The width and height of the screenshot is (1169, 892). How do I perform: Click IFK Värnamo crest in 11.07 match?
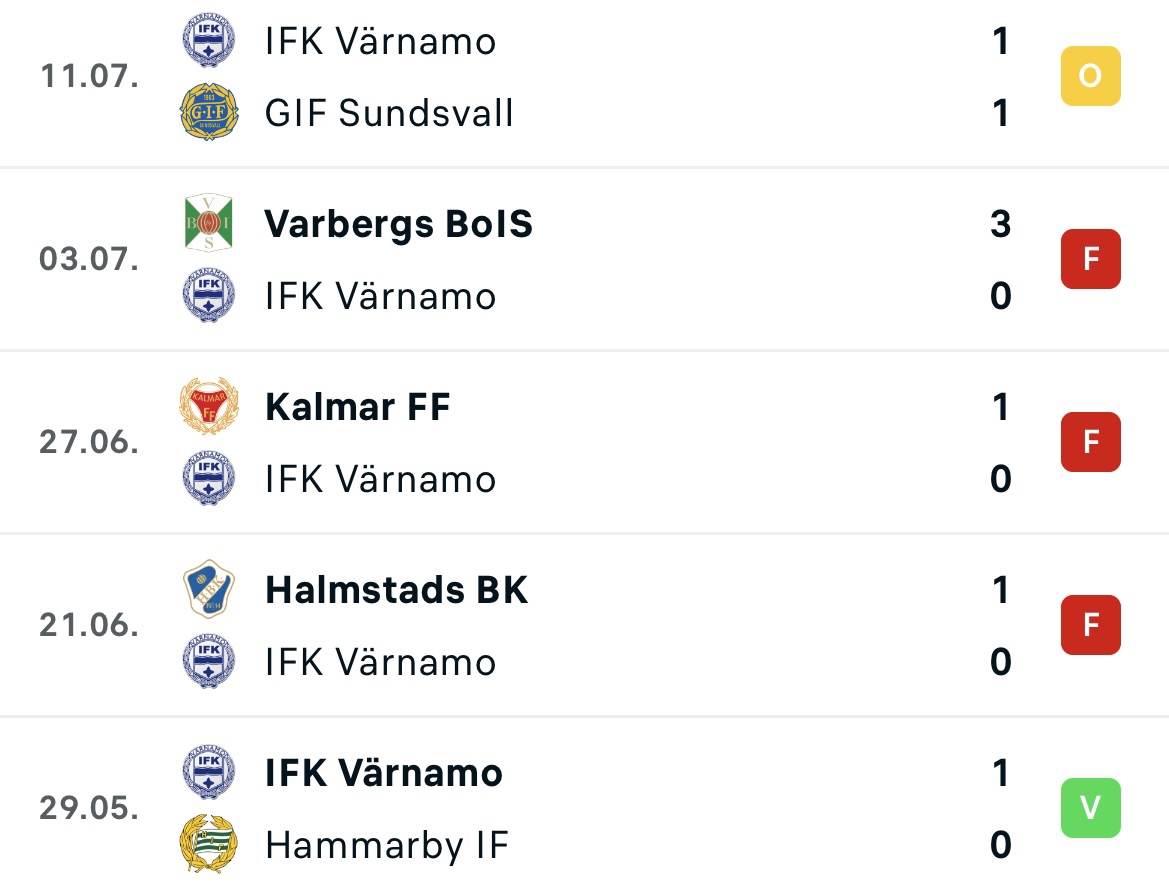209,40
